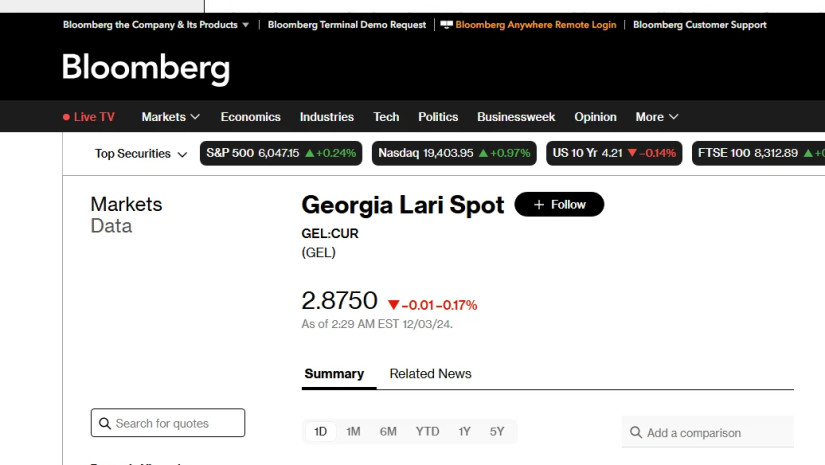Click the S&P 500 green up arrow
825x465 pixels.
click(310, 154)
